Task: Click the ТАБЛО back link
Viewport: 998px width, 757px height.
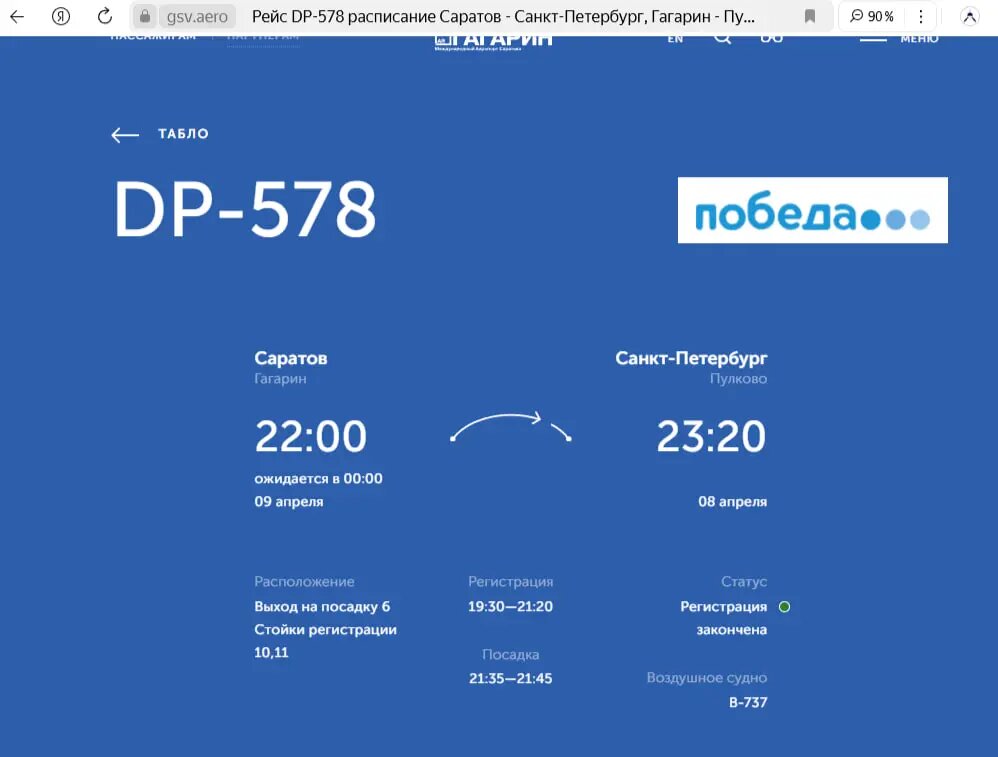Action: click(x=183, y=134)
